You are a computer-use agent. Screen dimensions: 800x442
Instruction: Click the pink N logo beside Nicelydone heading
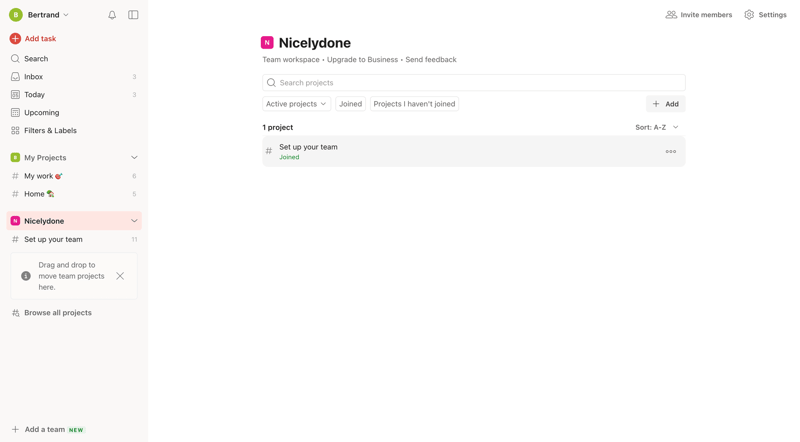[267, 42]
